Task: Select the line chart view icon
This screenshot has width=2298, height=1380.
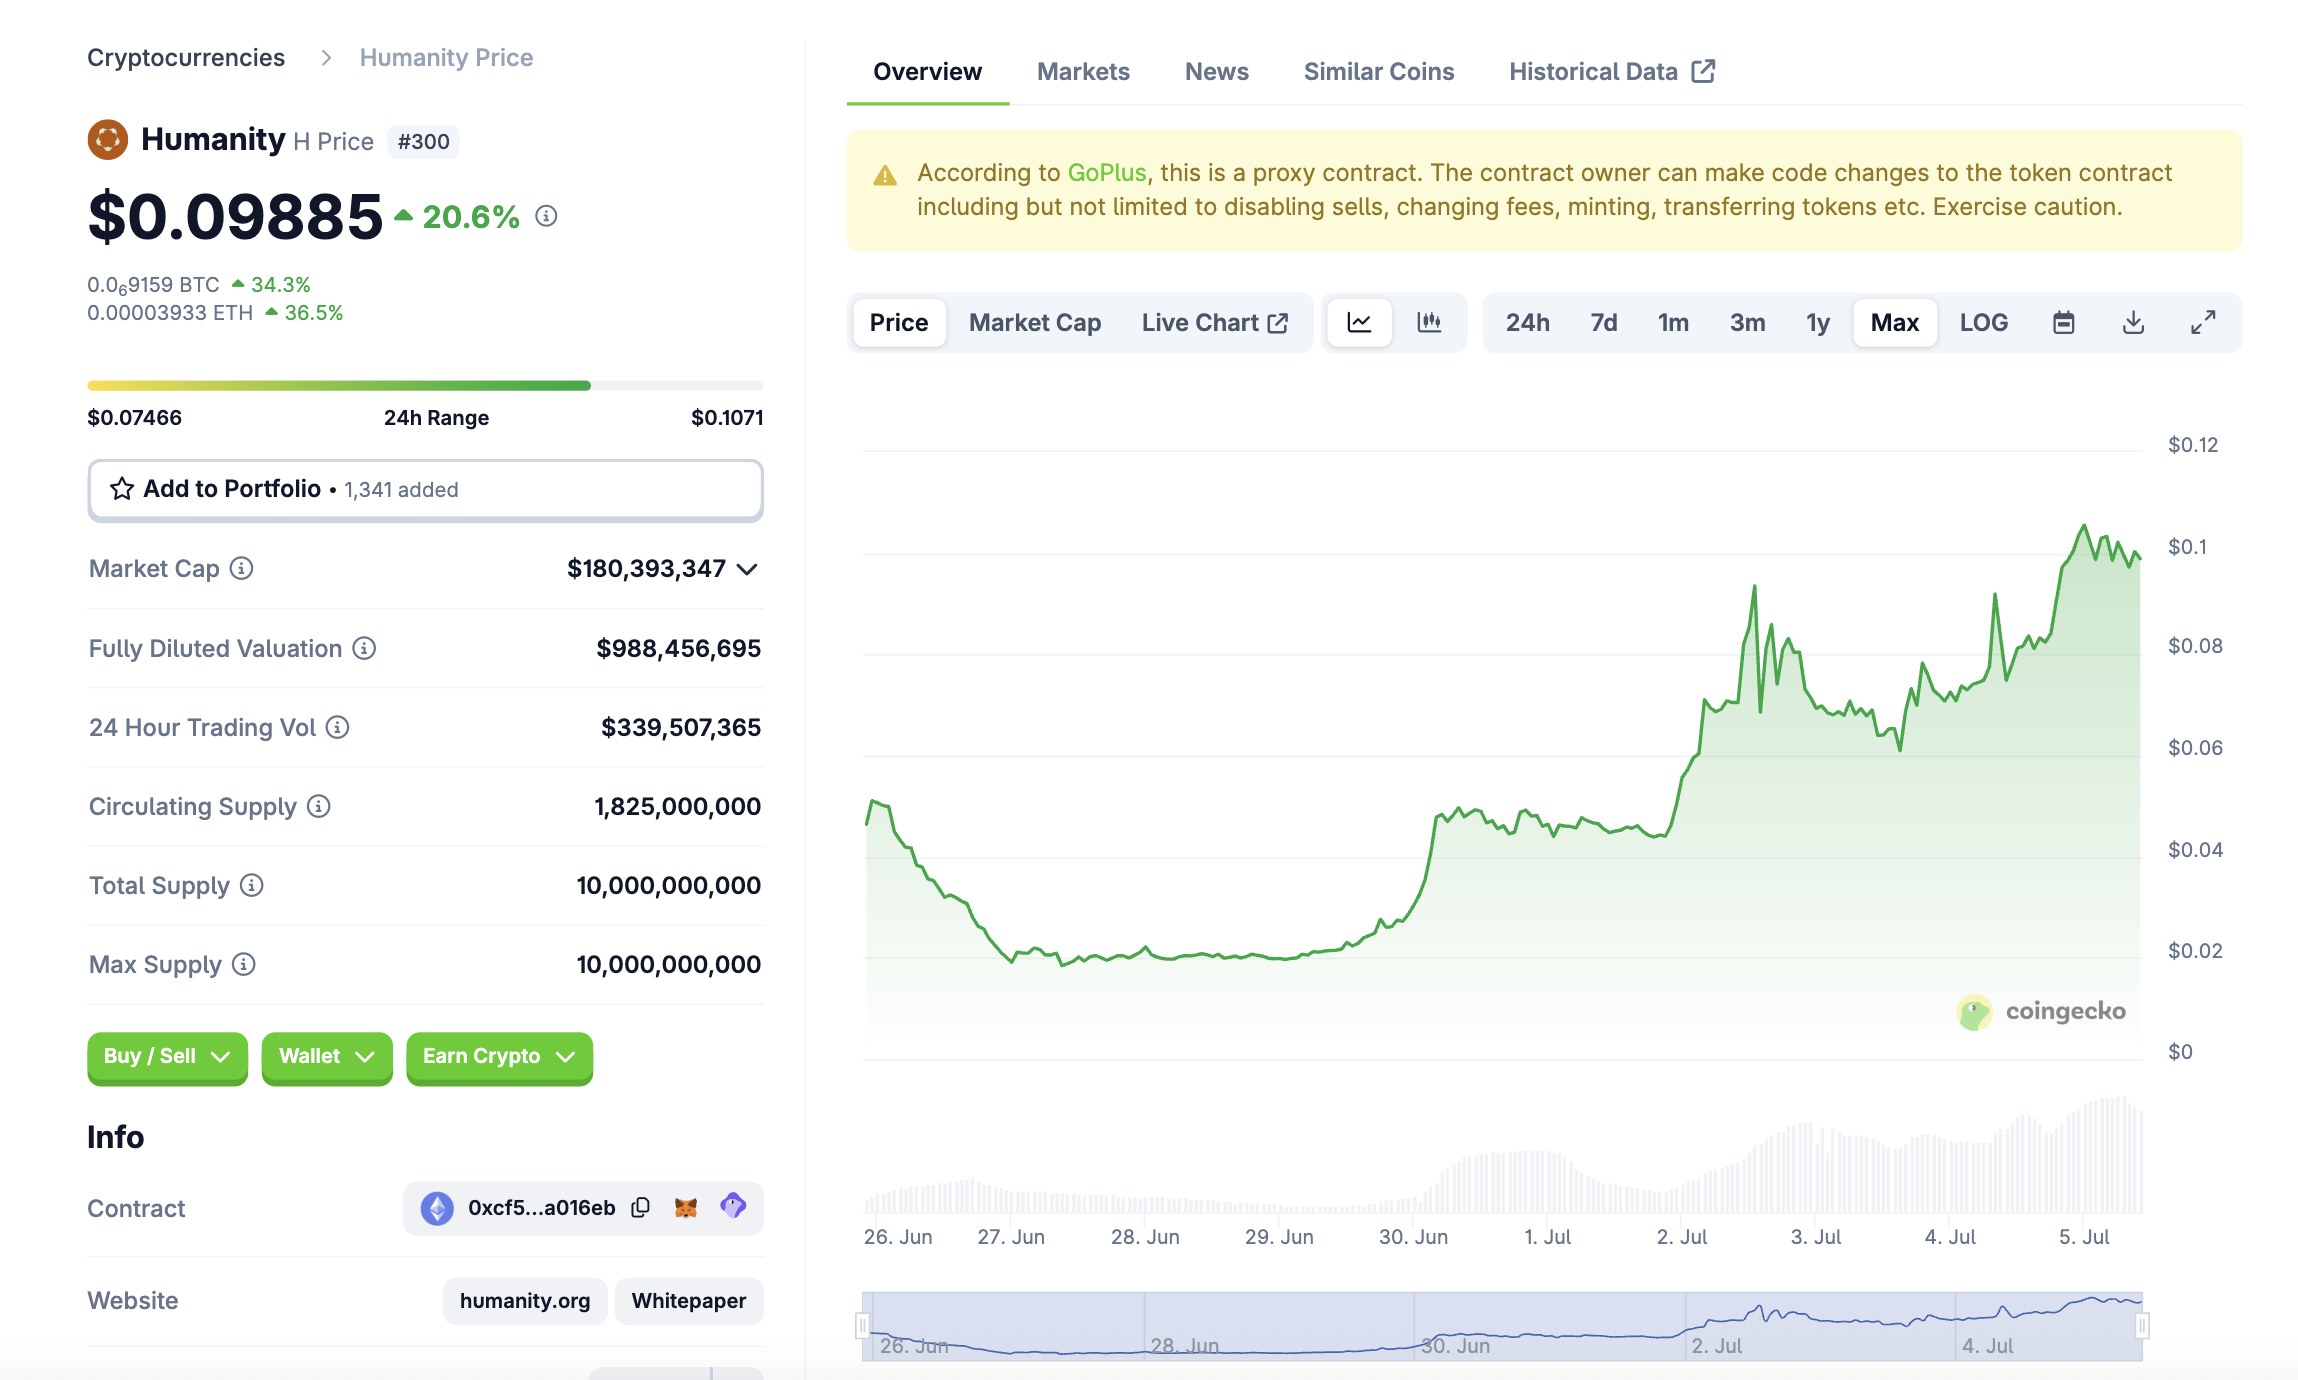Action: click(1359, 322)
